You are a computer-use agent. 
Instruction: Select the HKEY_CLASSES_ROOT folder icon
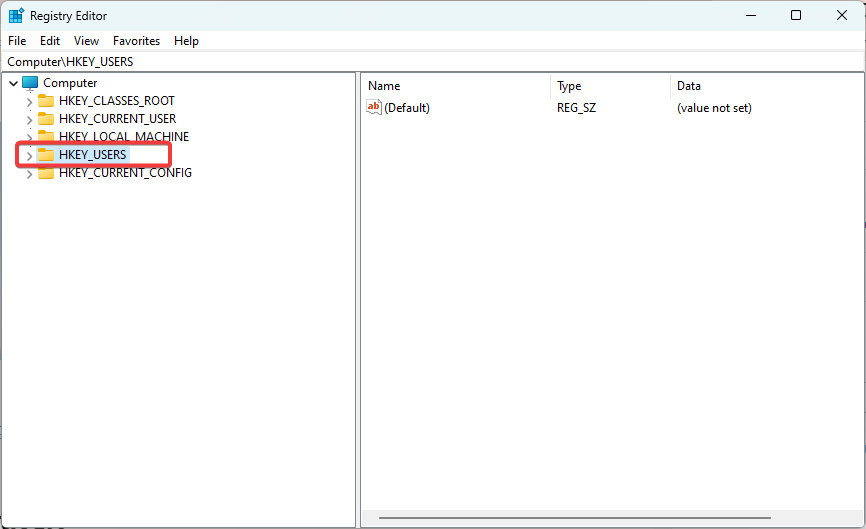[46, 101]
